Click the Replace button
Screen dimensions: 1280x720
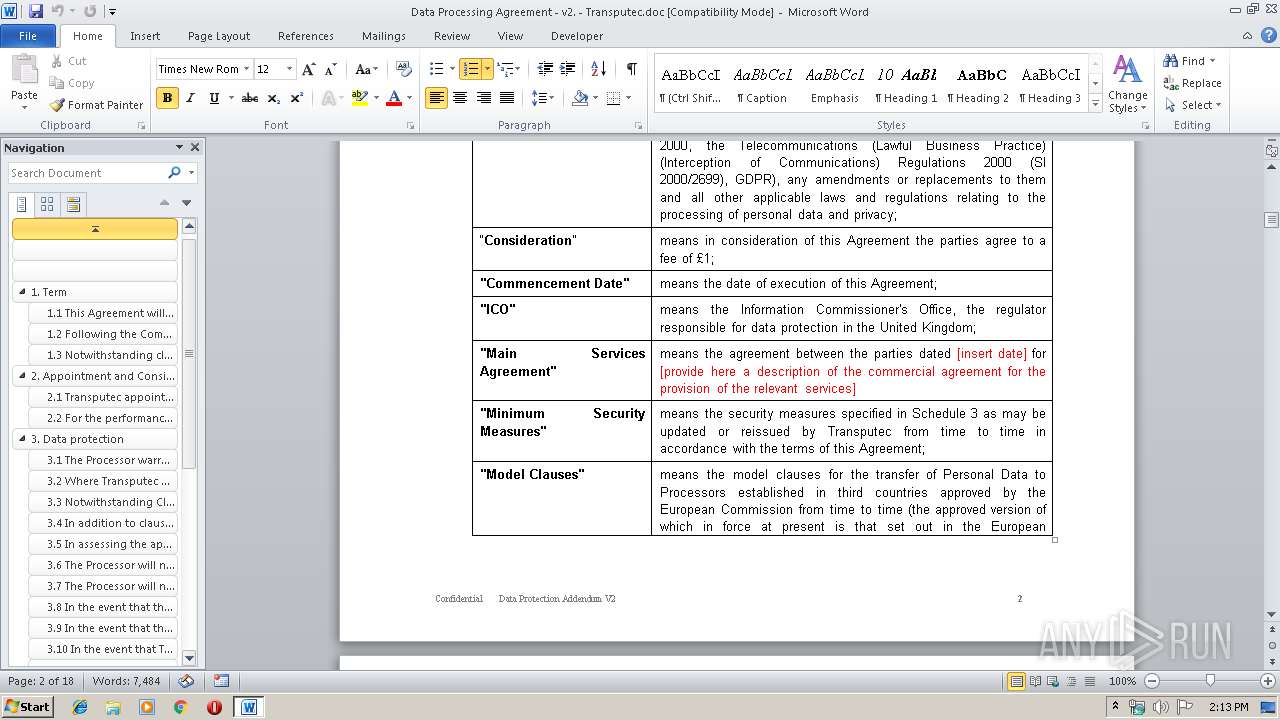pos(1192,83)
